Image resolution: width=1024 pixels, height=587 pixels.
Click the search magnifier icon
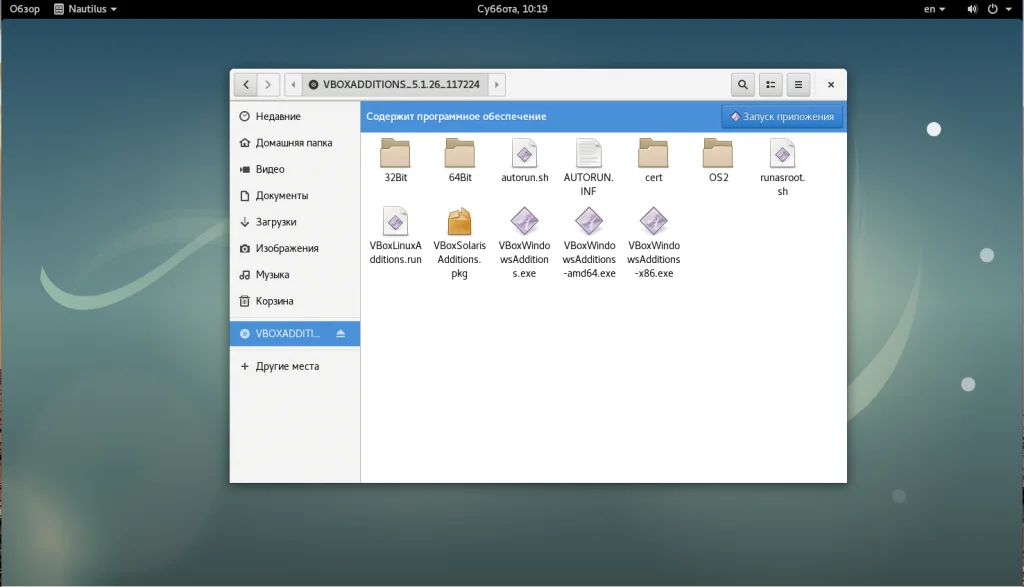point(742,85)
